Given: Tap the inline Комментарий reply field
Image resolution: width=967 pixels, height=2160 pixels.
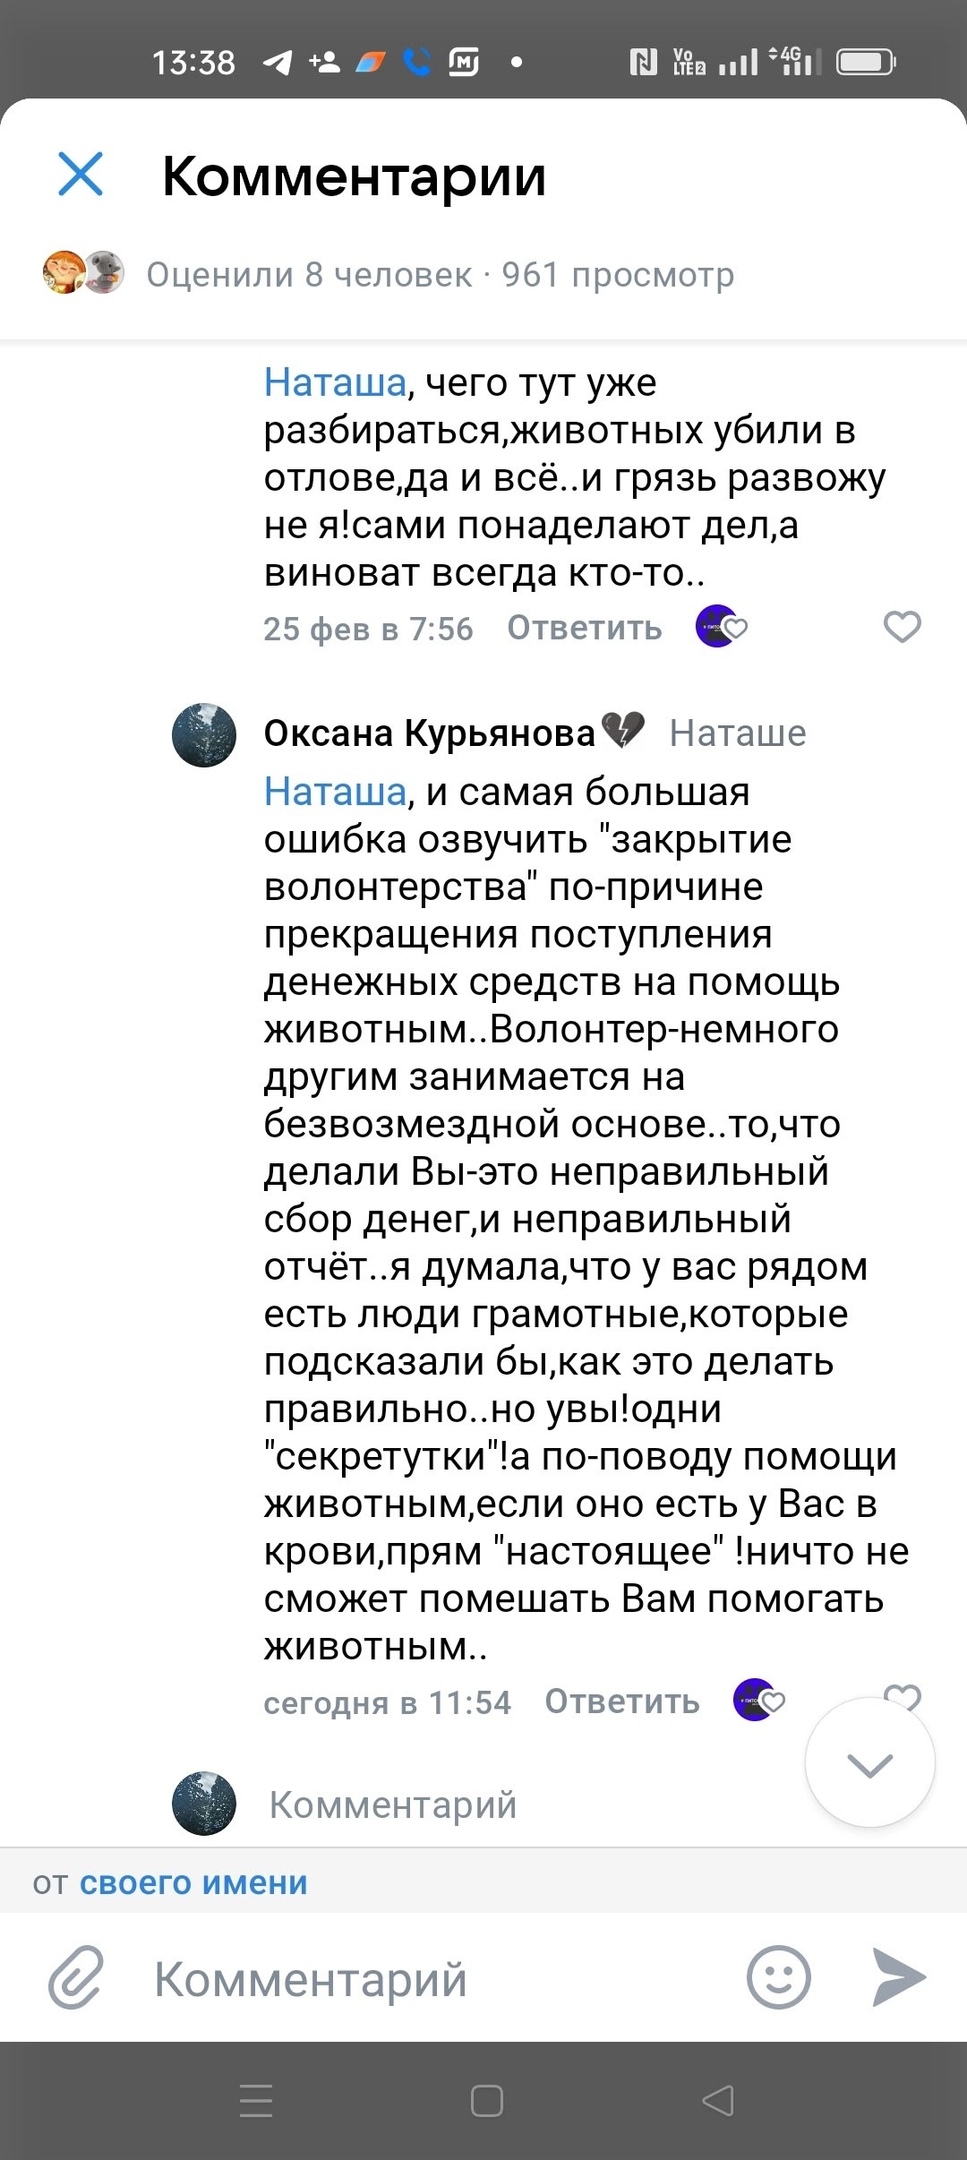Looking at the screenshot, I should point(393,1805).
